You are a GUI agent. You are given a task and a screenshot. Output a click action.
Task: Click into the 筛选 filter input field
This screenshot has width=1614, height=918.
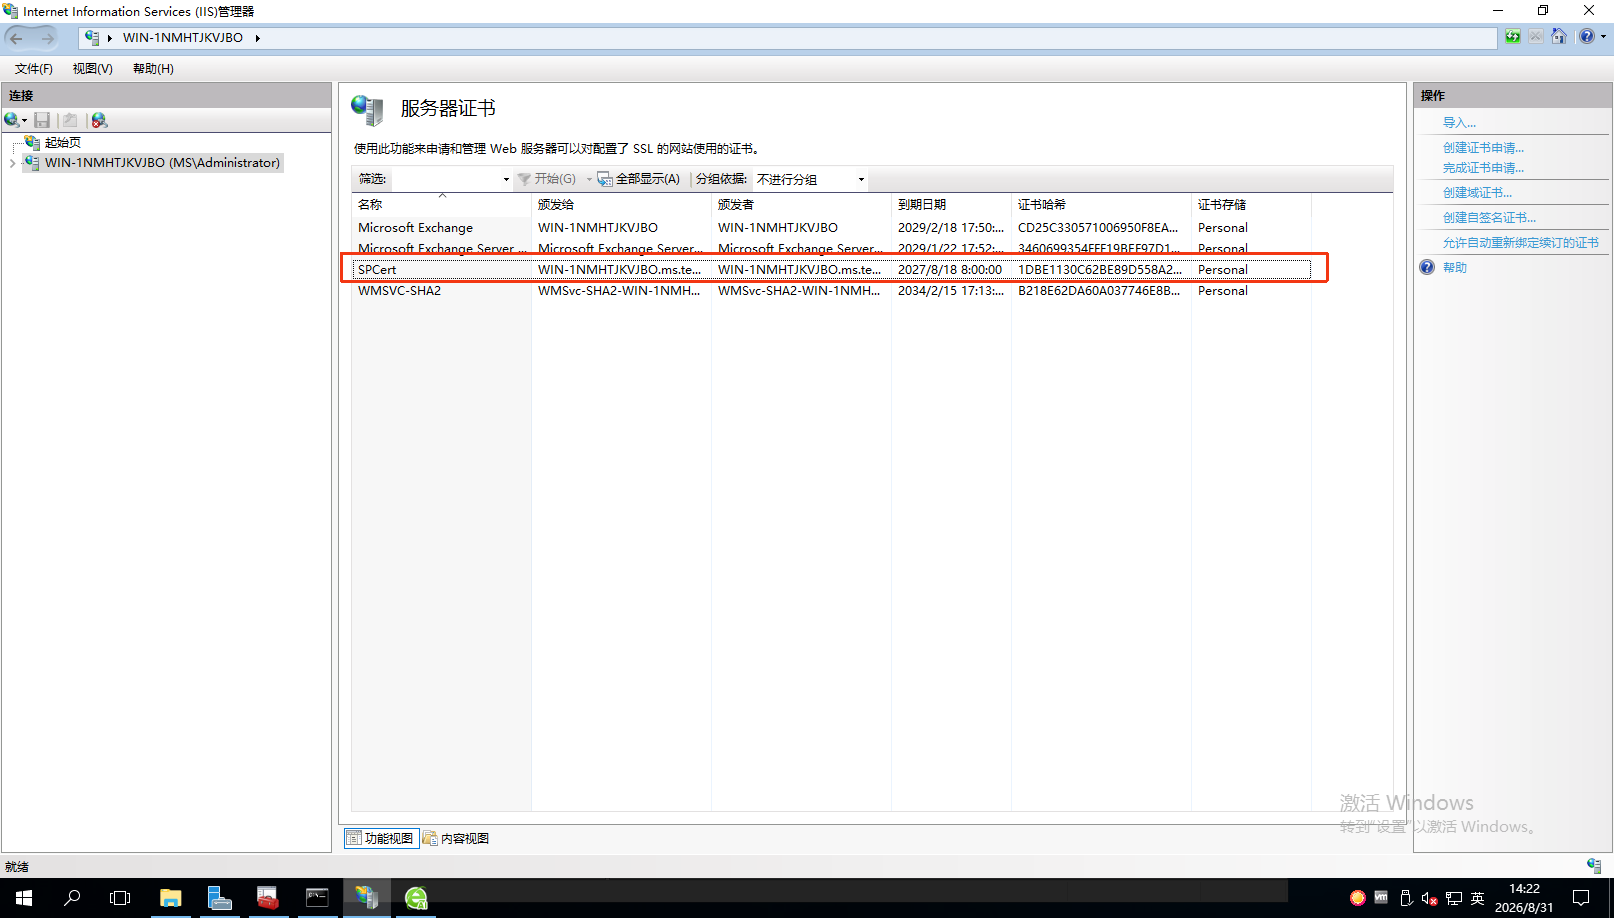tap(445, 179)
